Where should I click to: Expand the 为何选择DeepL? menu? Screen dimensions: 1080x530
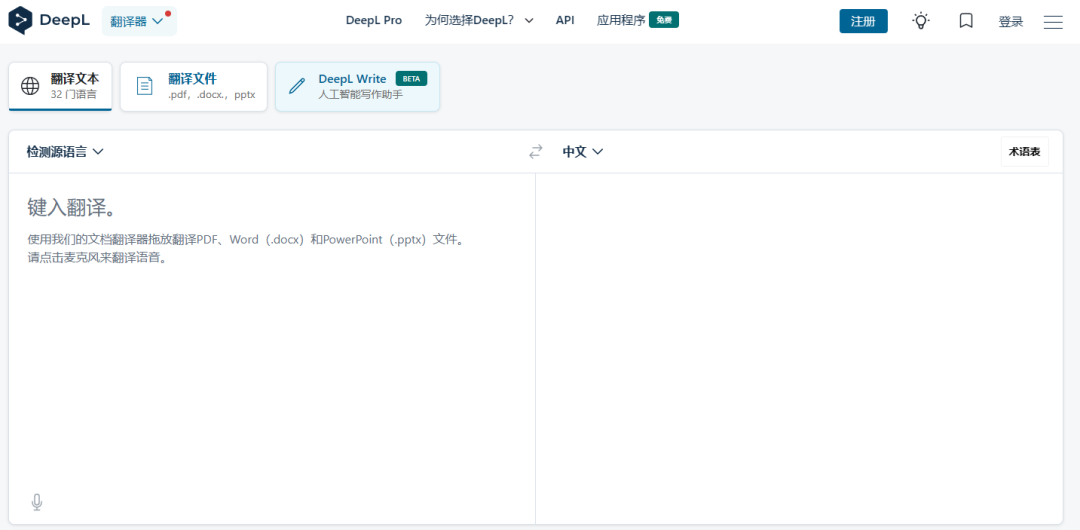478,20
